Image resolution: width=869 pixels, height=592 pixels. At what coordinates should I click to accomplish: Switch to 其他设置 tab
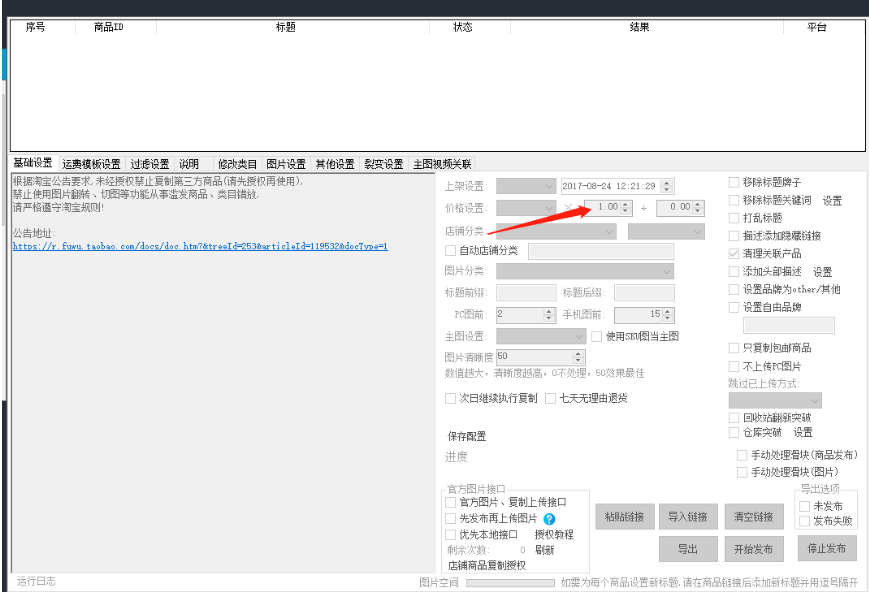(335, 164)
